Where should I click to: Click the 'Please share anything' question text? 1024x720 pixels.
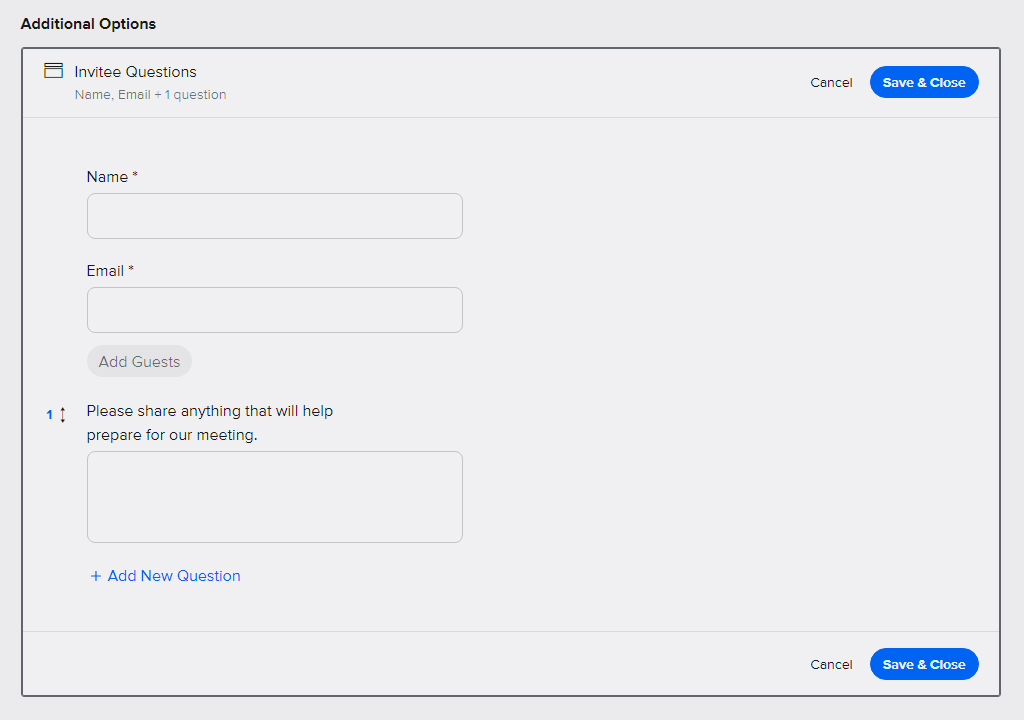tap(210, 423)
